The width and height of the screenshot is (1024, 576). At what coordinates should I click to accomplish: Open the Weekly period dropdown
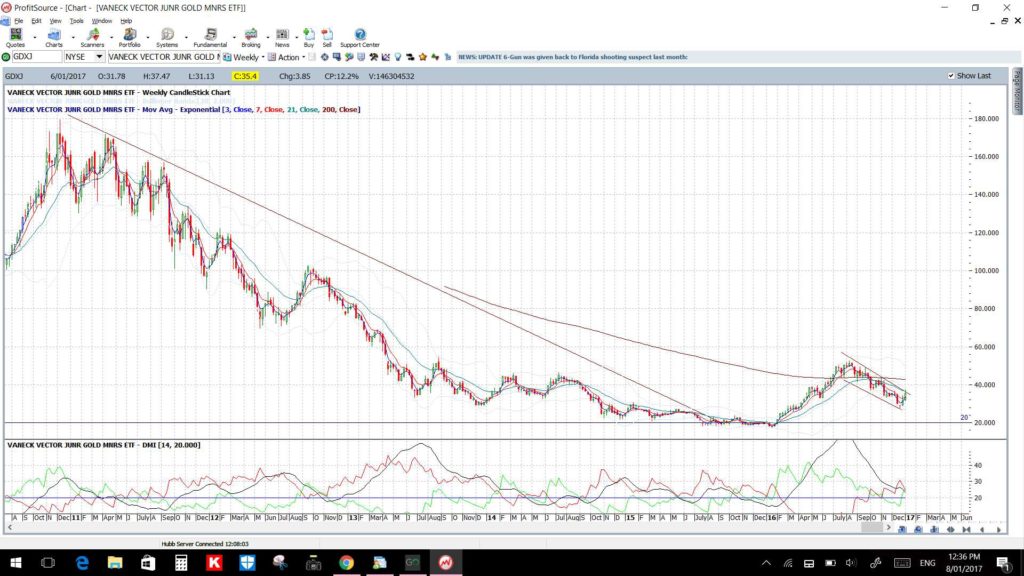coord(263,57)
